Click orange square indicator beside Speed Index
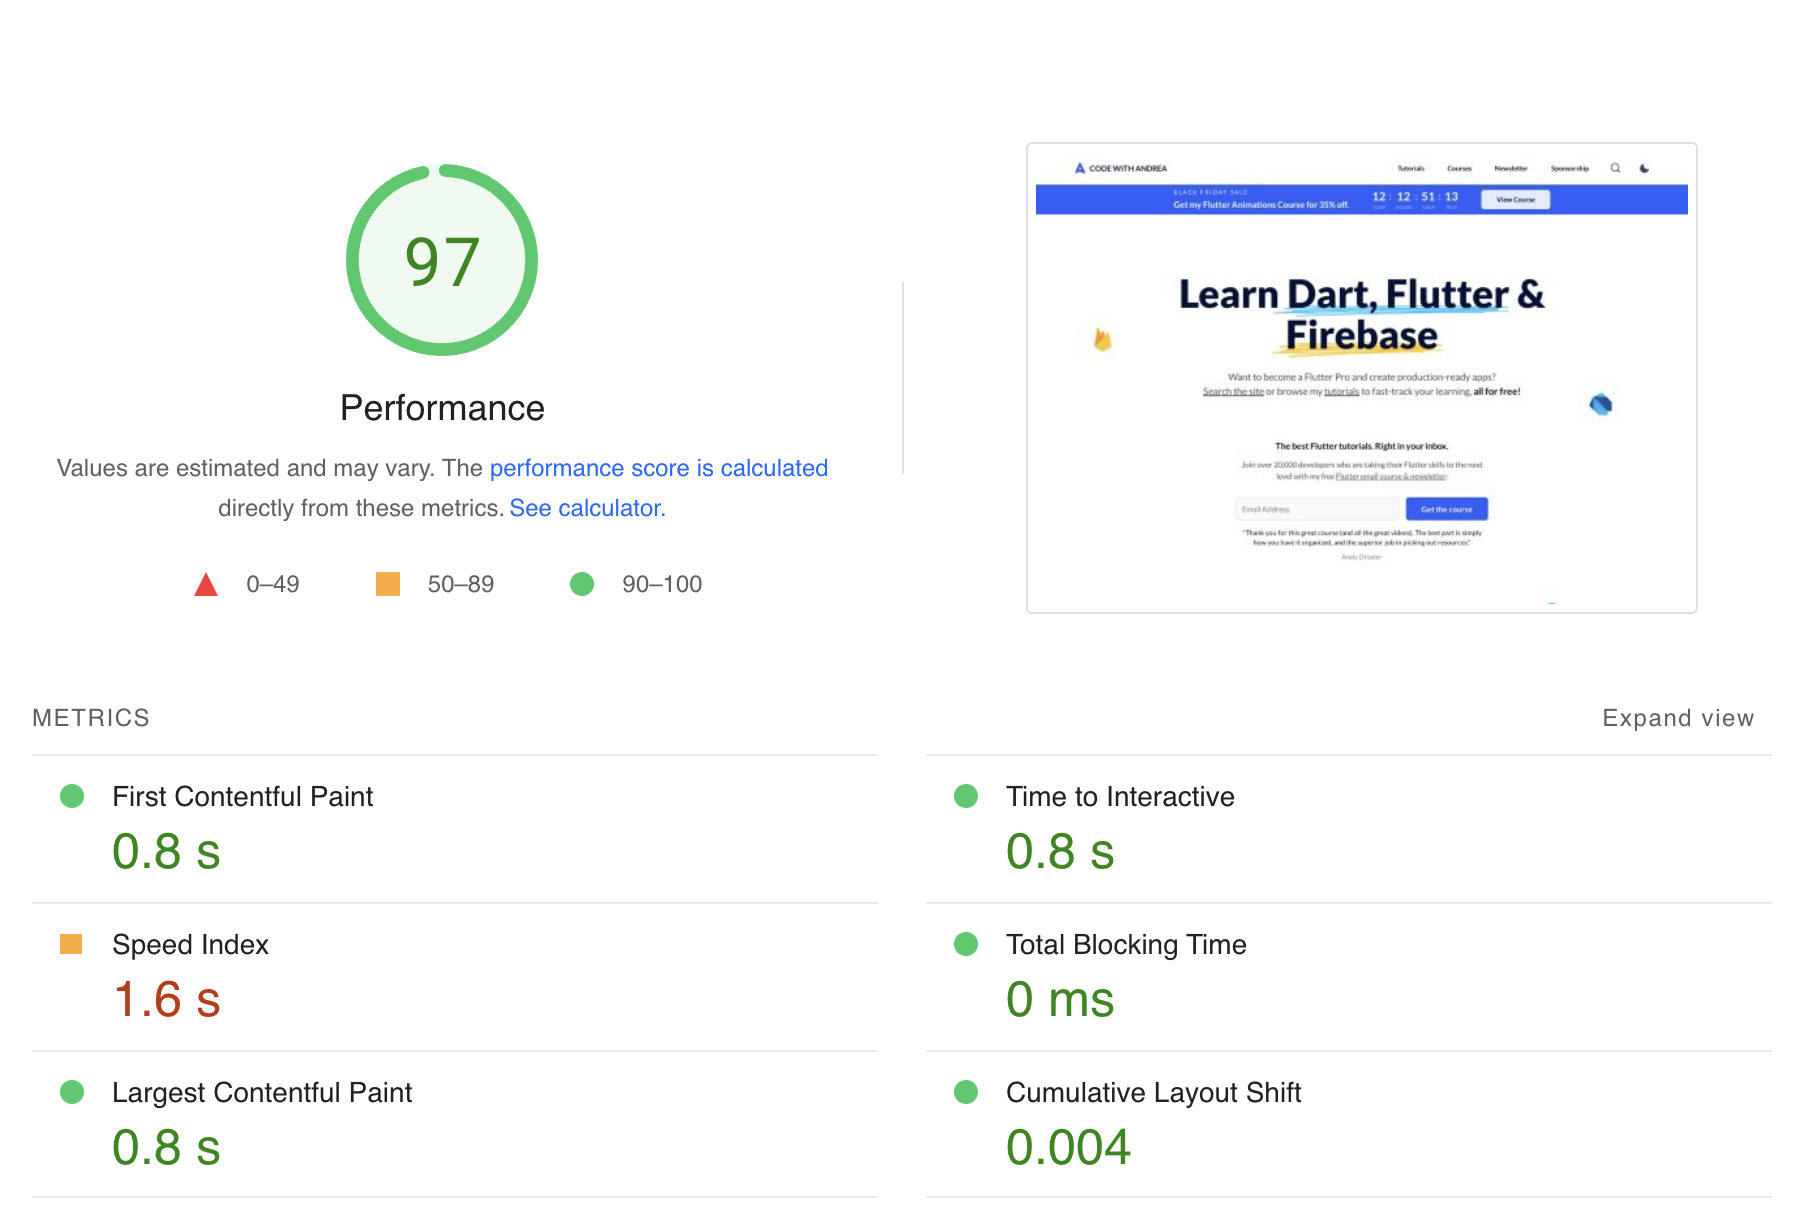Screen dimensions: 1800x1210 point(71,944)
